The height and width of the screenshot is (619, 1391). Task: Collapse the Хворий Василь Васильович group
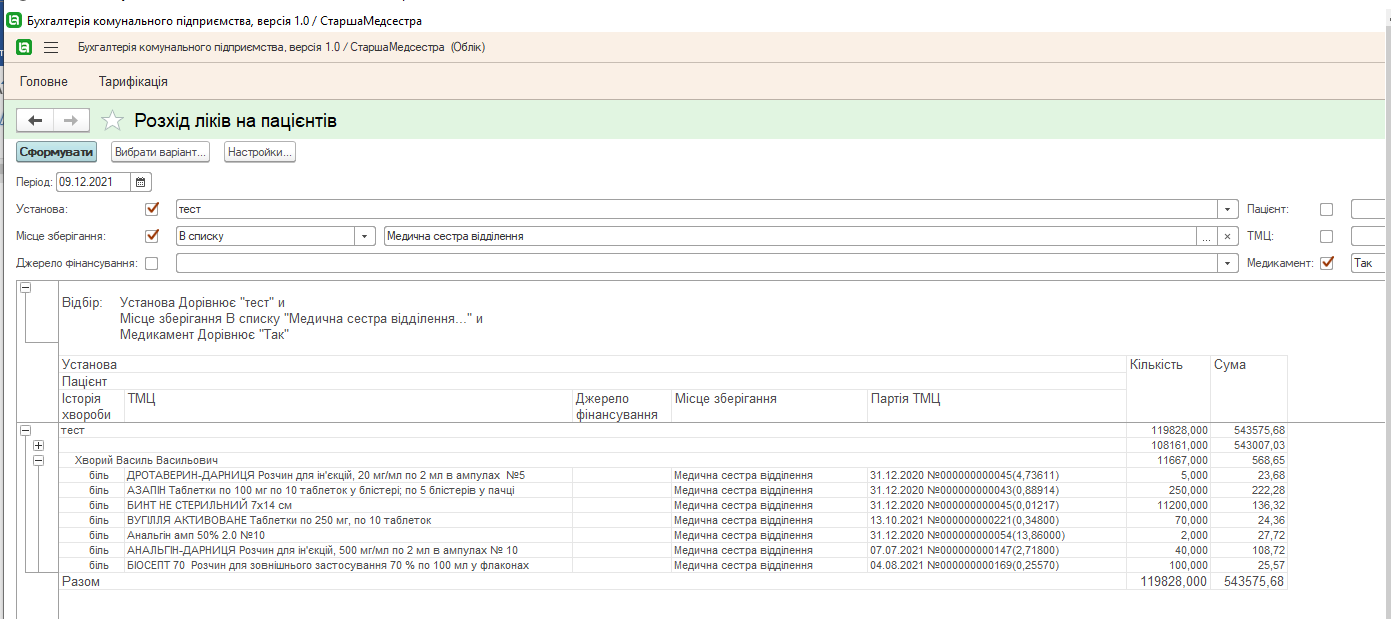39,460
